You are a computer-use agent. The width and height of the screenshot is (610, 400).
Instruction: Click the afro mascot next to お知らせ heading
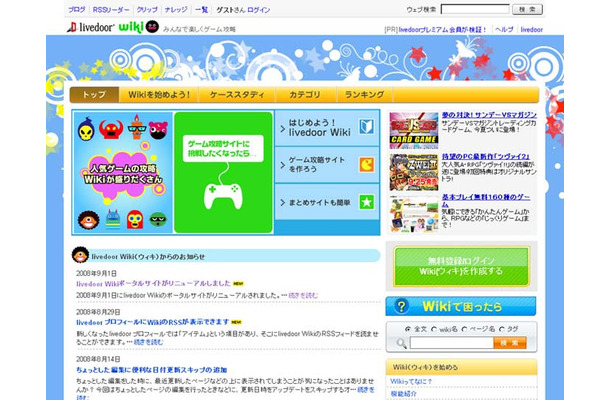click(x=80, y=255)
